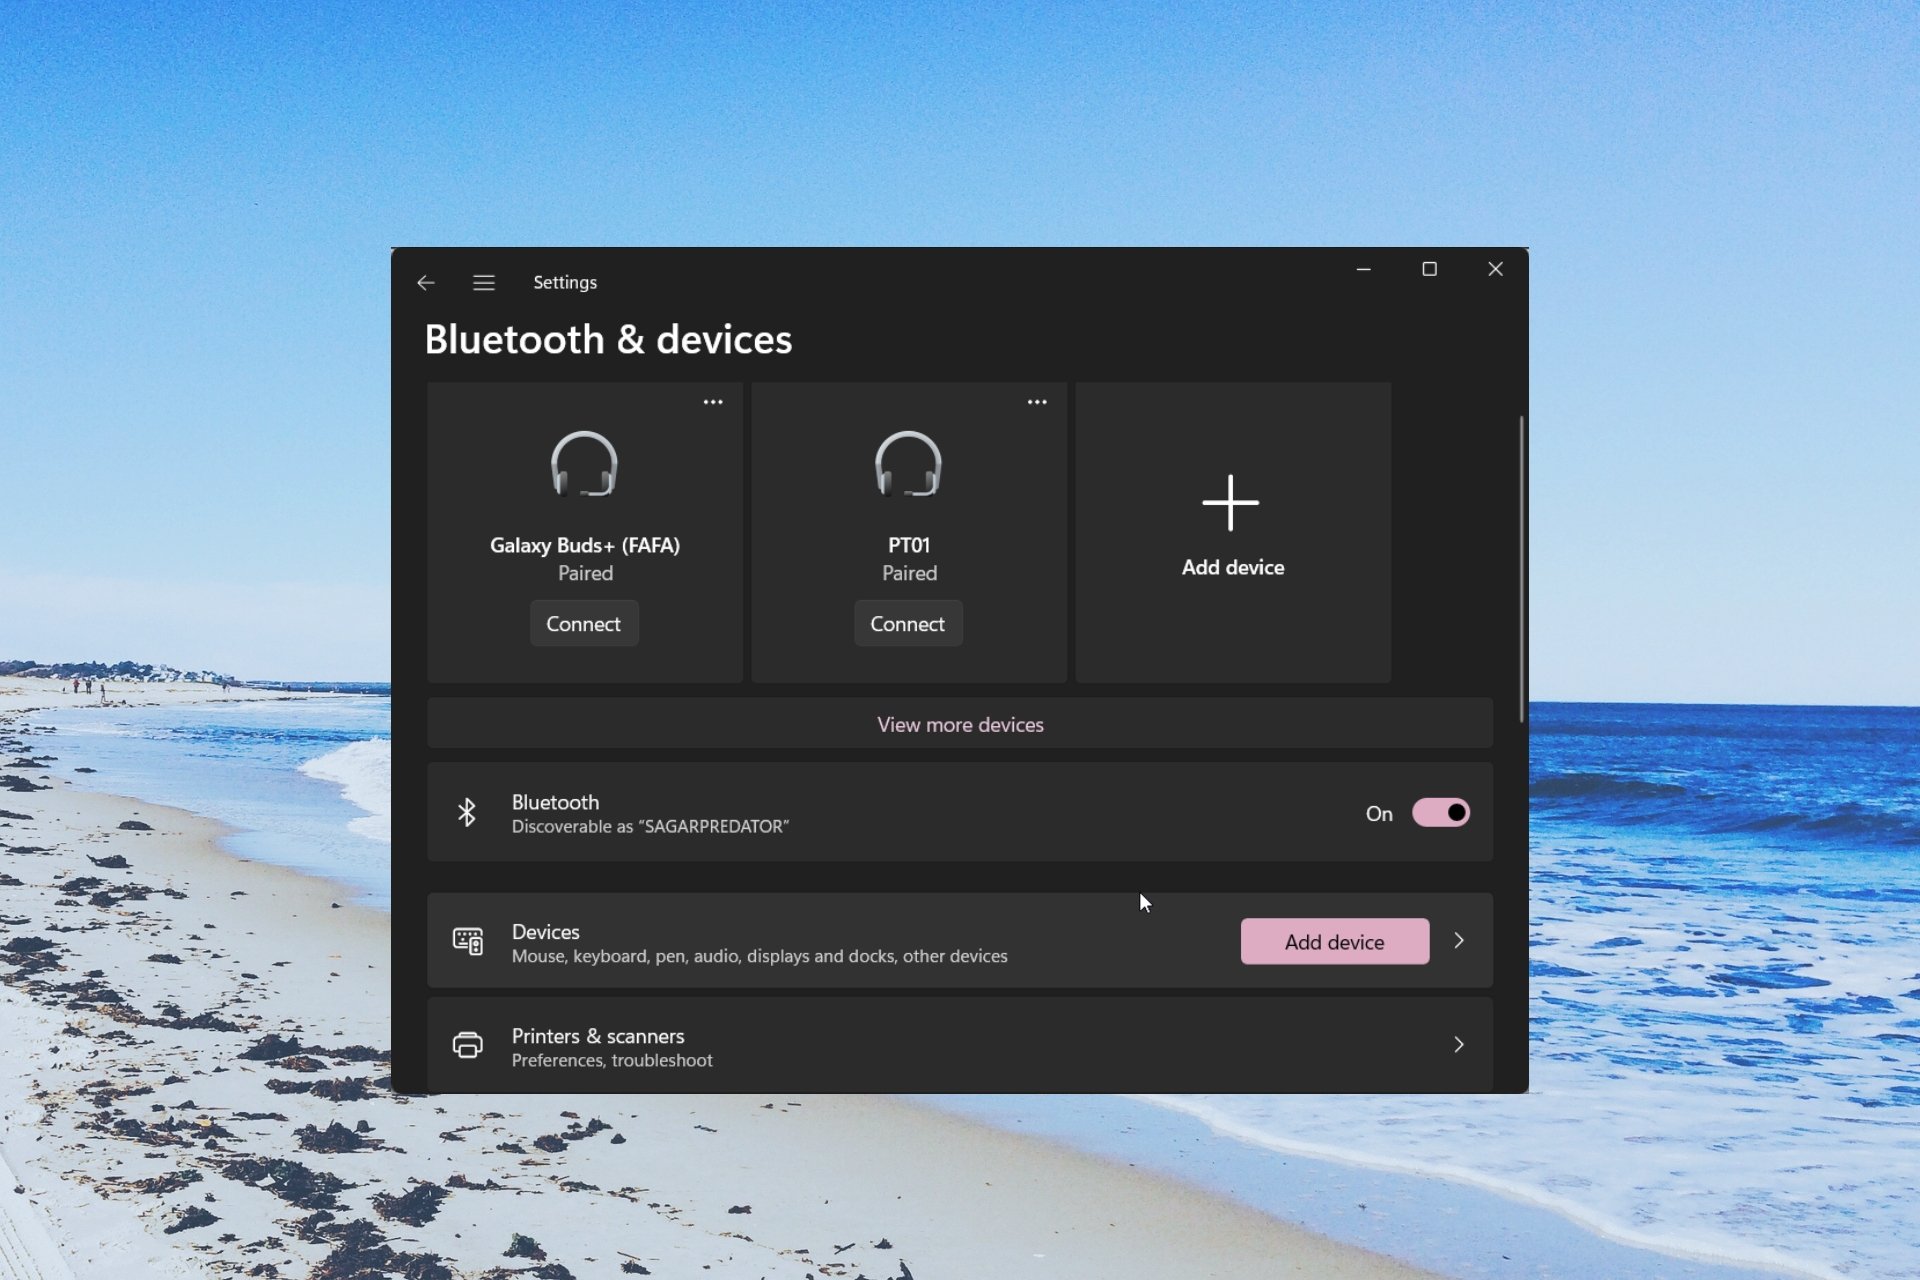
Task: Click the Galaxy Buds+ headset icon
Action: tap(585, 464)
